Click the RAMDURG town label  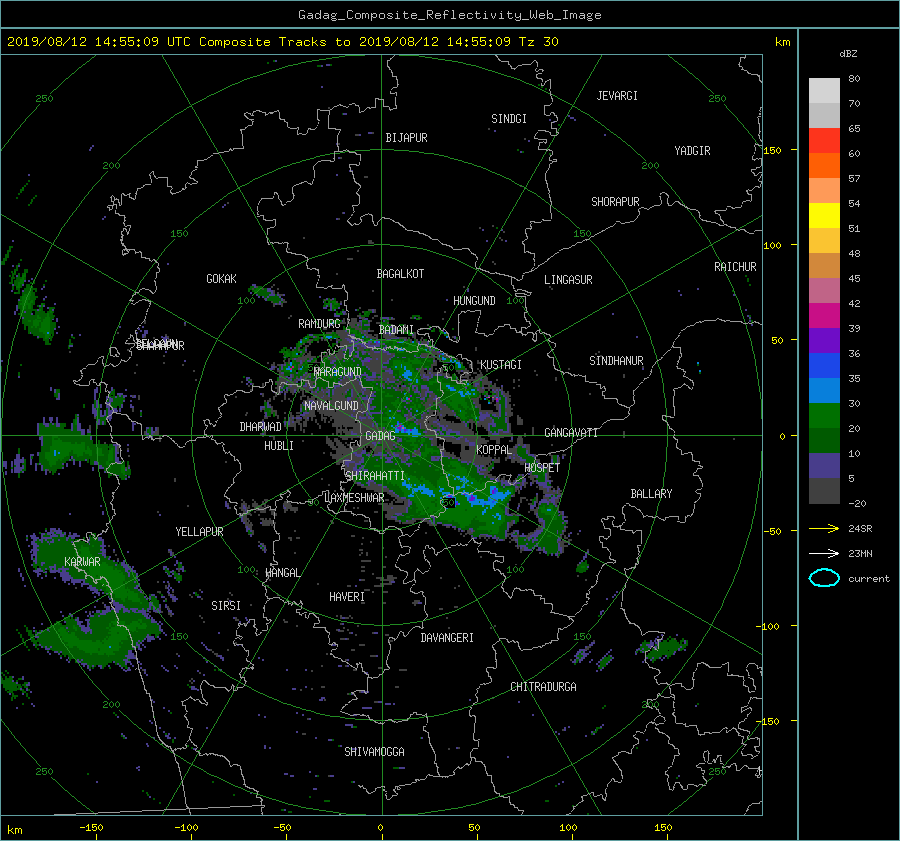319,324
